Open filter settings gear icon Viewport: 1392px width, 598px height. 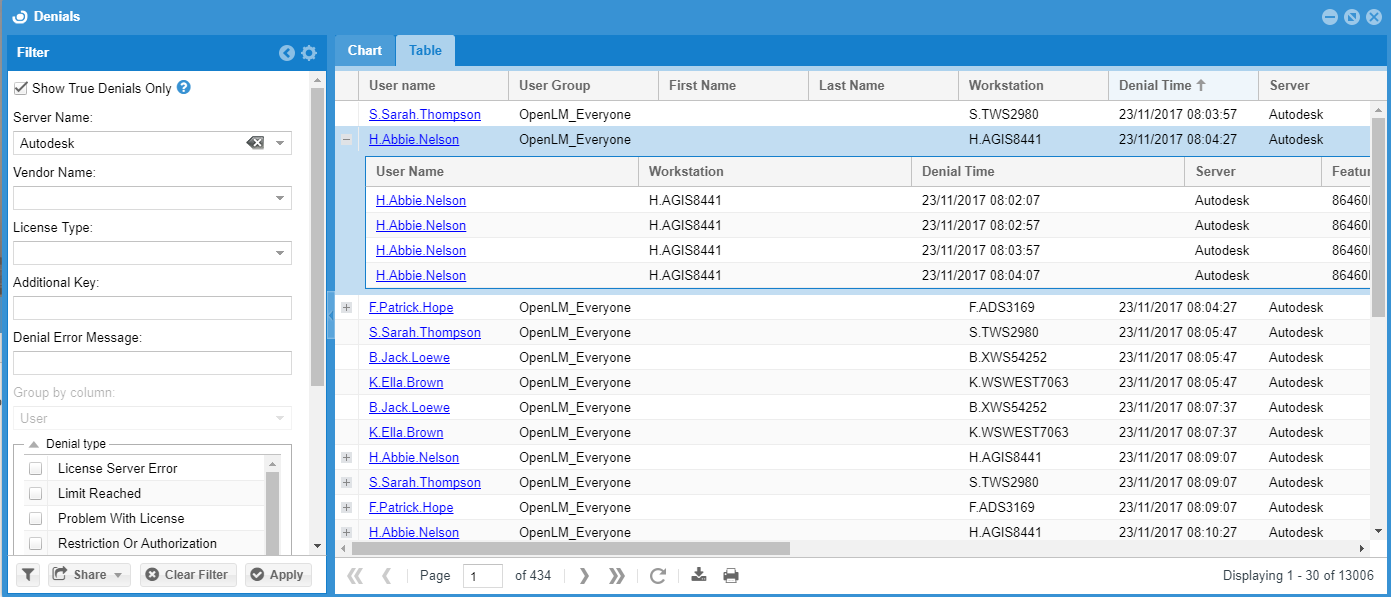click(309, 53)
